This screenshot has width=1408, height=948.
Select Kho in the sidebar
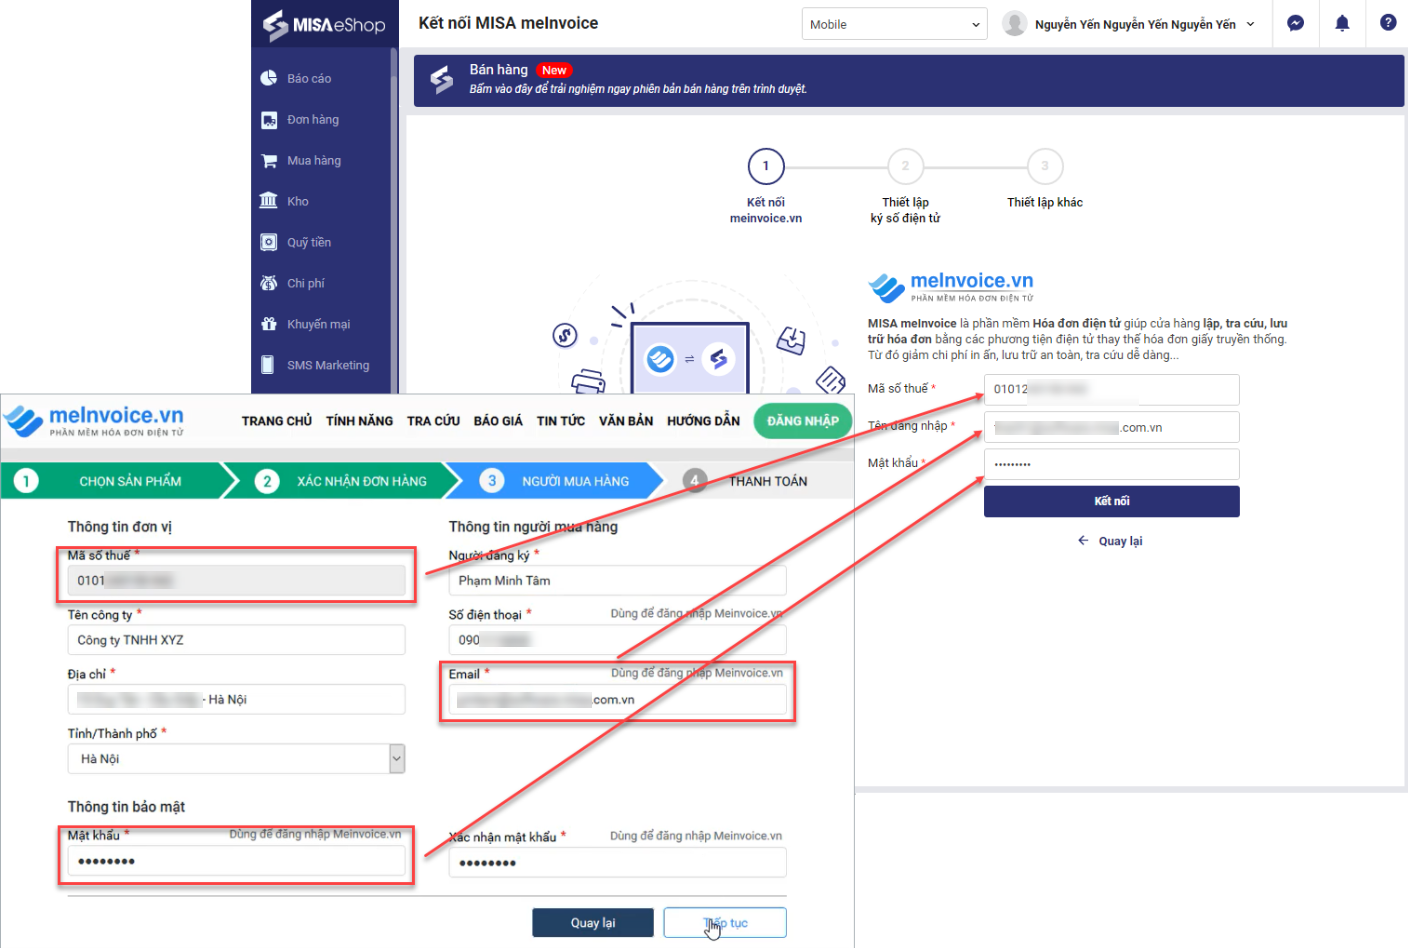pyautogui.click(x=298, y=201)
